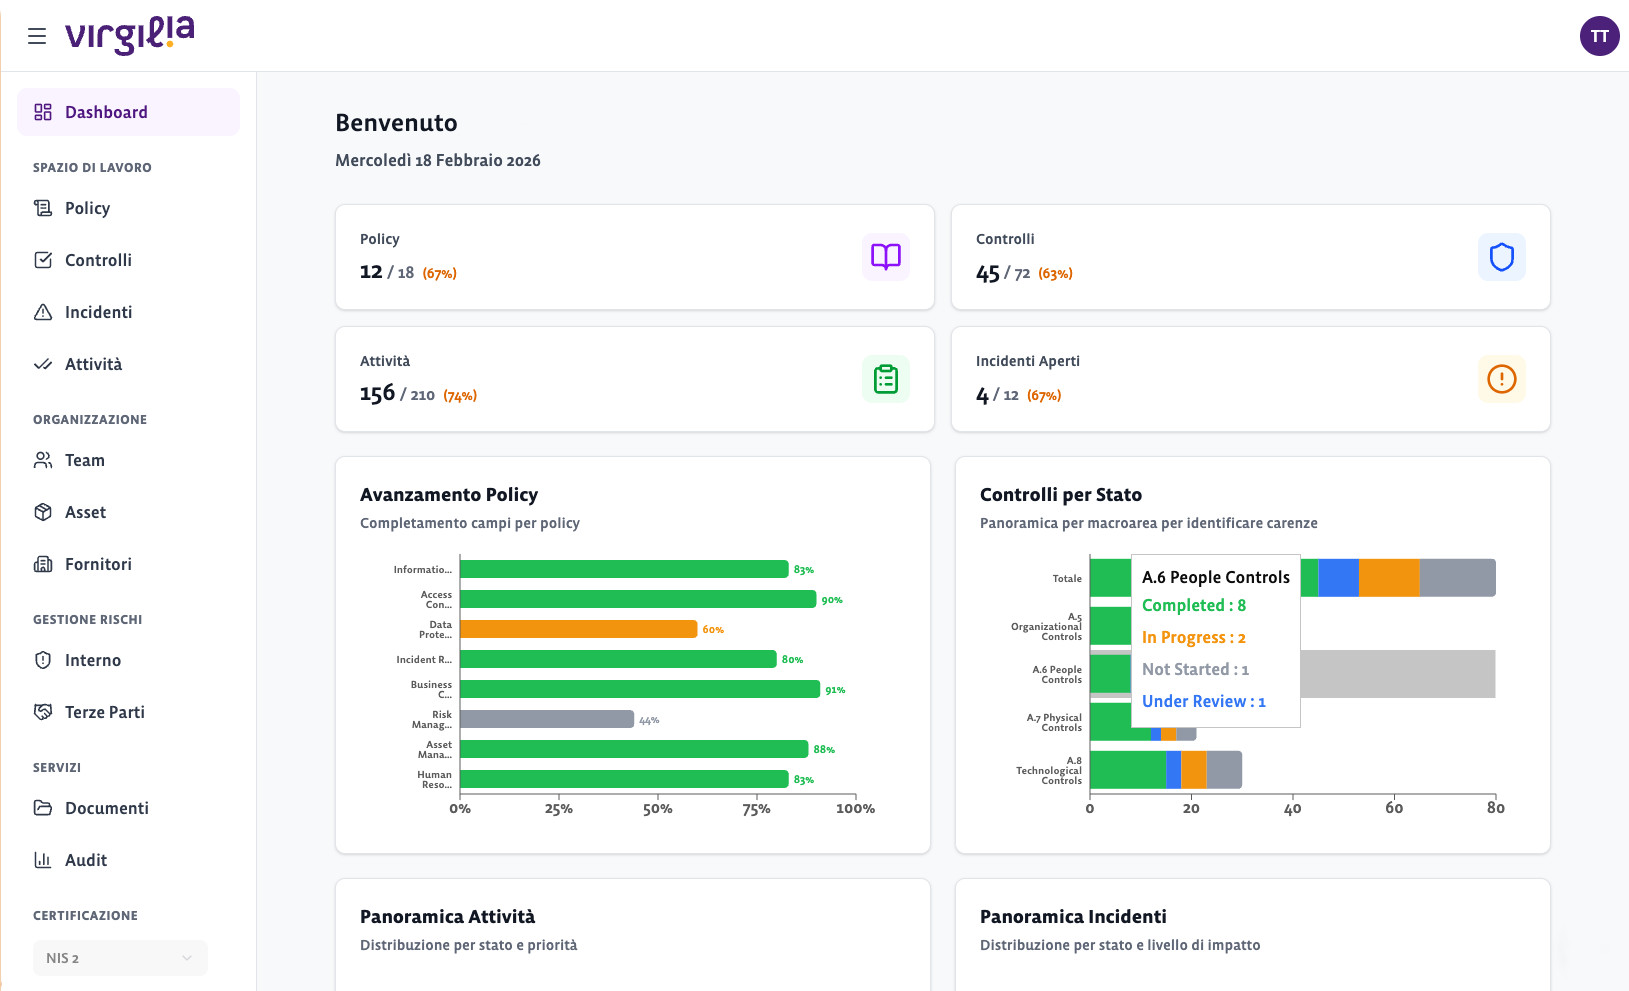Toggle the hamburger sidebar menu
Viewport: 1629px width, 991px height.
[x=37, y=36]
